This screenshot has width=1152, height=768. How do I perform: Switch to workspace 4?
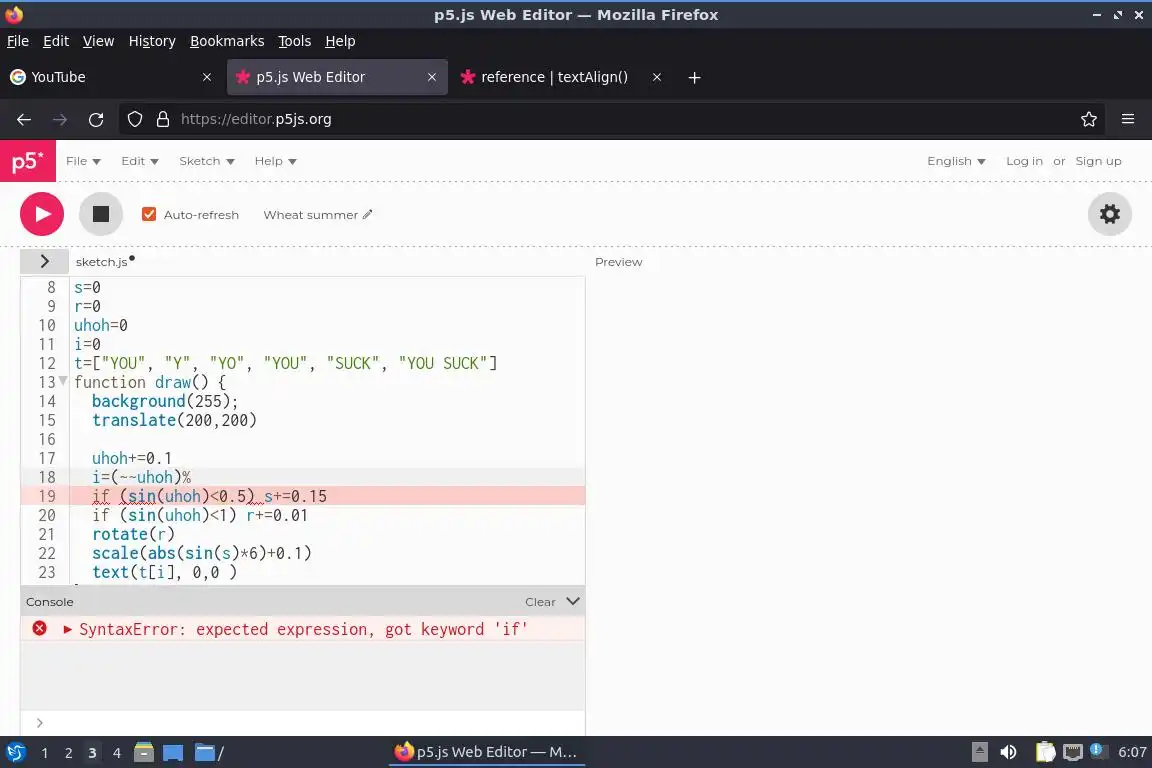pyautogui.click(x=116, y=753)
